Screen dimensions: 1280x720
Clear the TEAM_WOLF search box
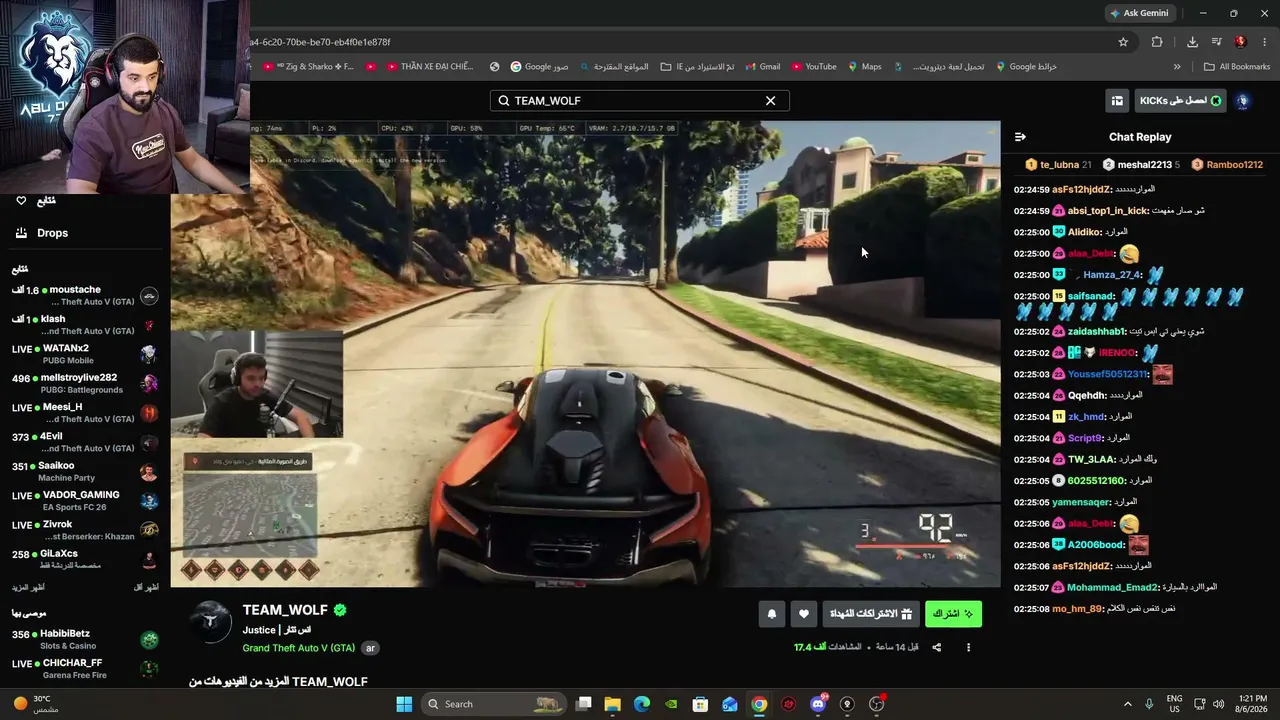coord(770,101)
